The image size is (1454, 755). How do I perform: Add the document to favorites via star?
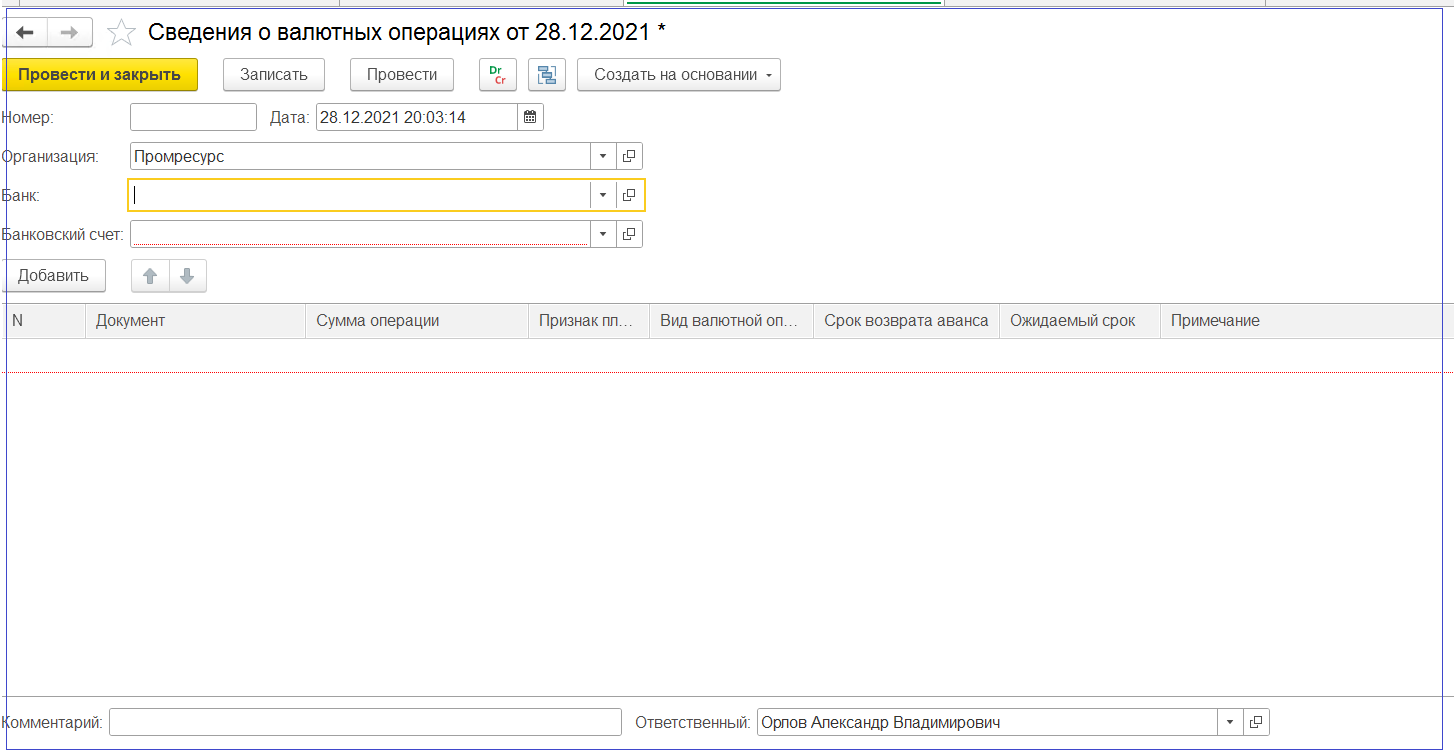coord(121,33)
